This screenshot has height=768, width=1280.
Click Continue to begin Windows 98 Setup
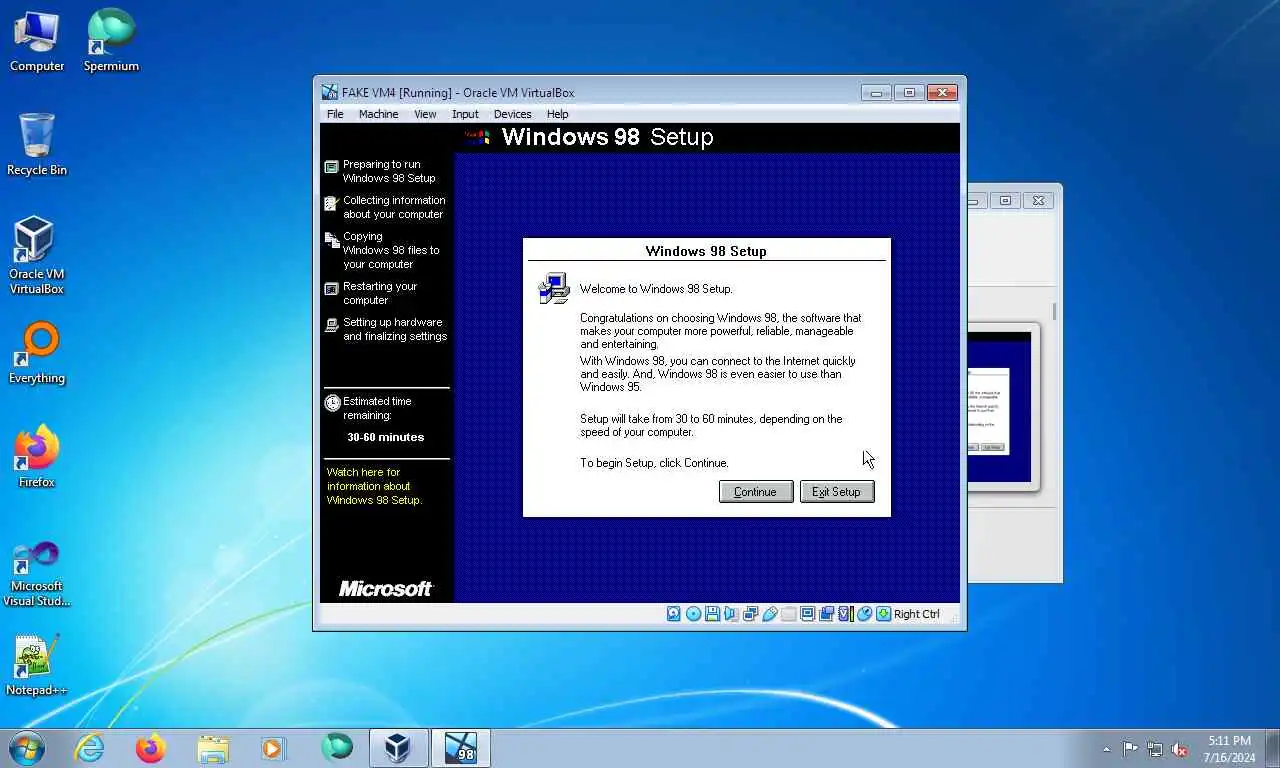point(756,492)
